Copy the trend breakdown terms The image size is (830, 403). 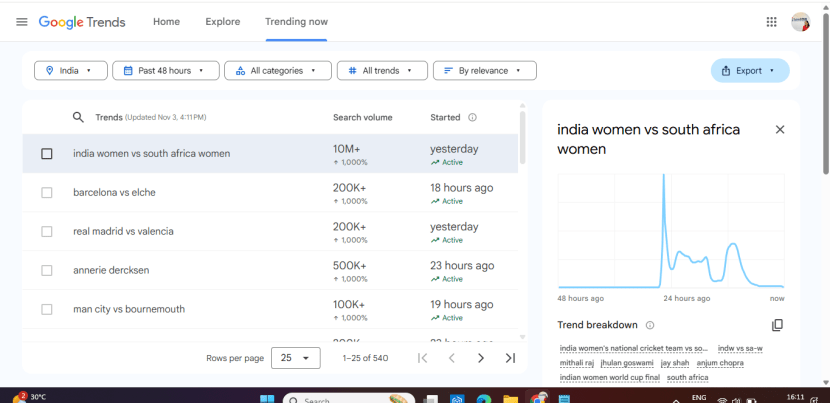coord(777,325)
